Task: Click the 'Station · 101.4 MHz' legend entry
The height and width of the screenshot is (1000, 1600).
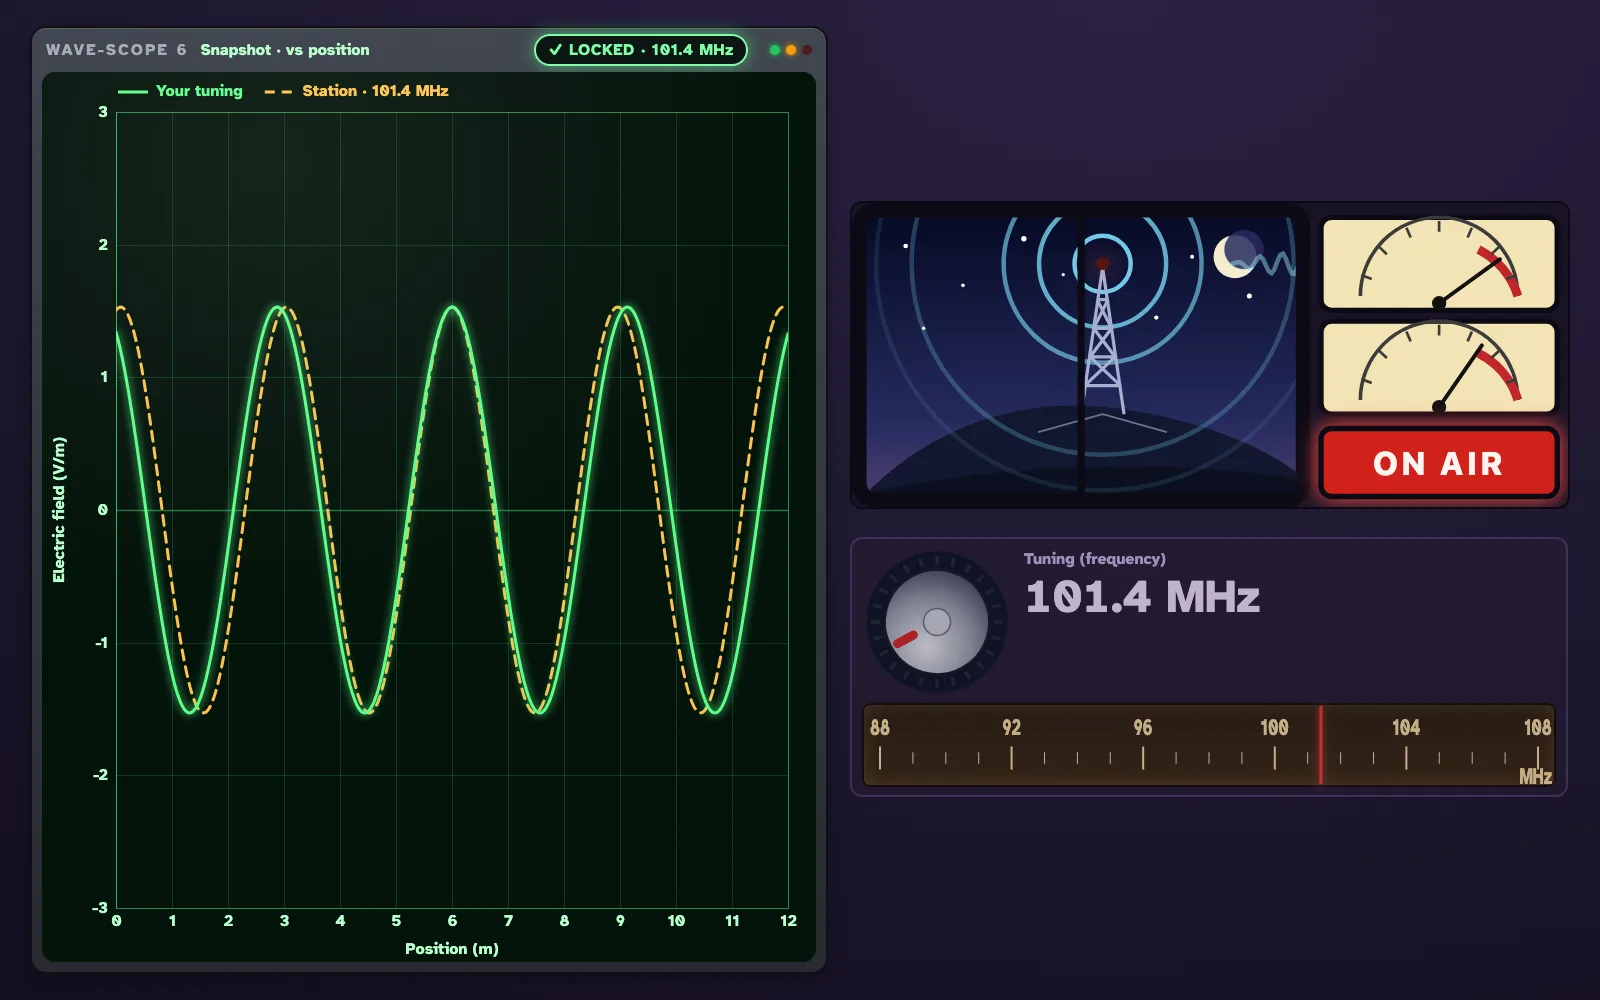Action: [x=356, y=91]
